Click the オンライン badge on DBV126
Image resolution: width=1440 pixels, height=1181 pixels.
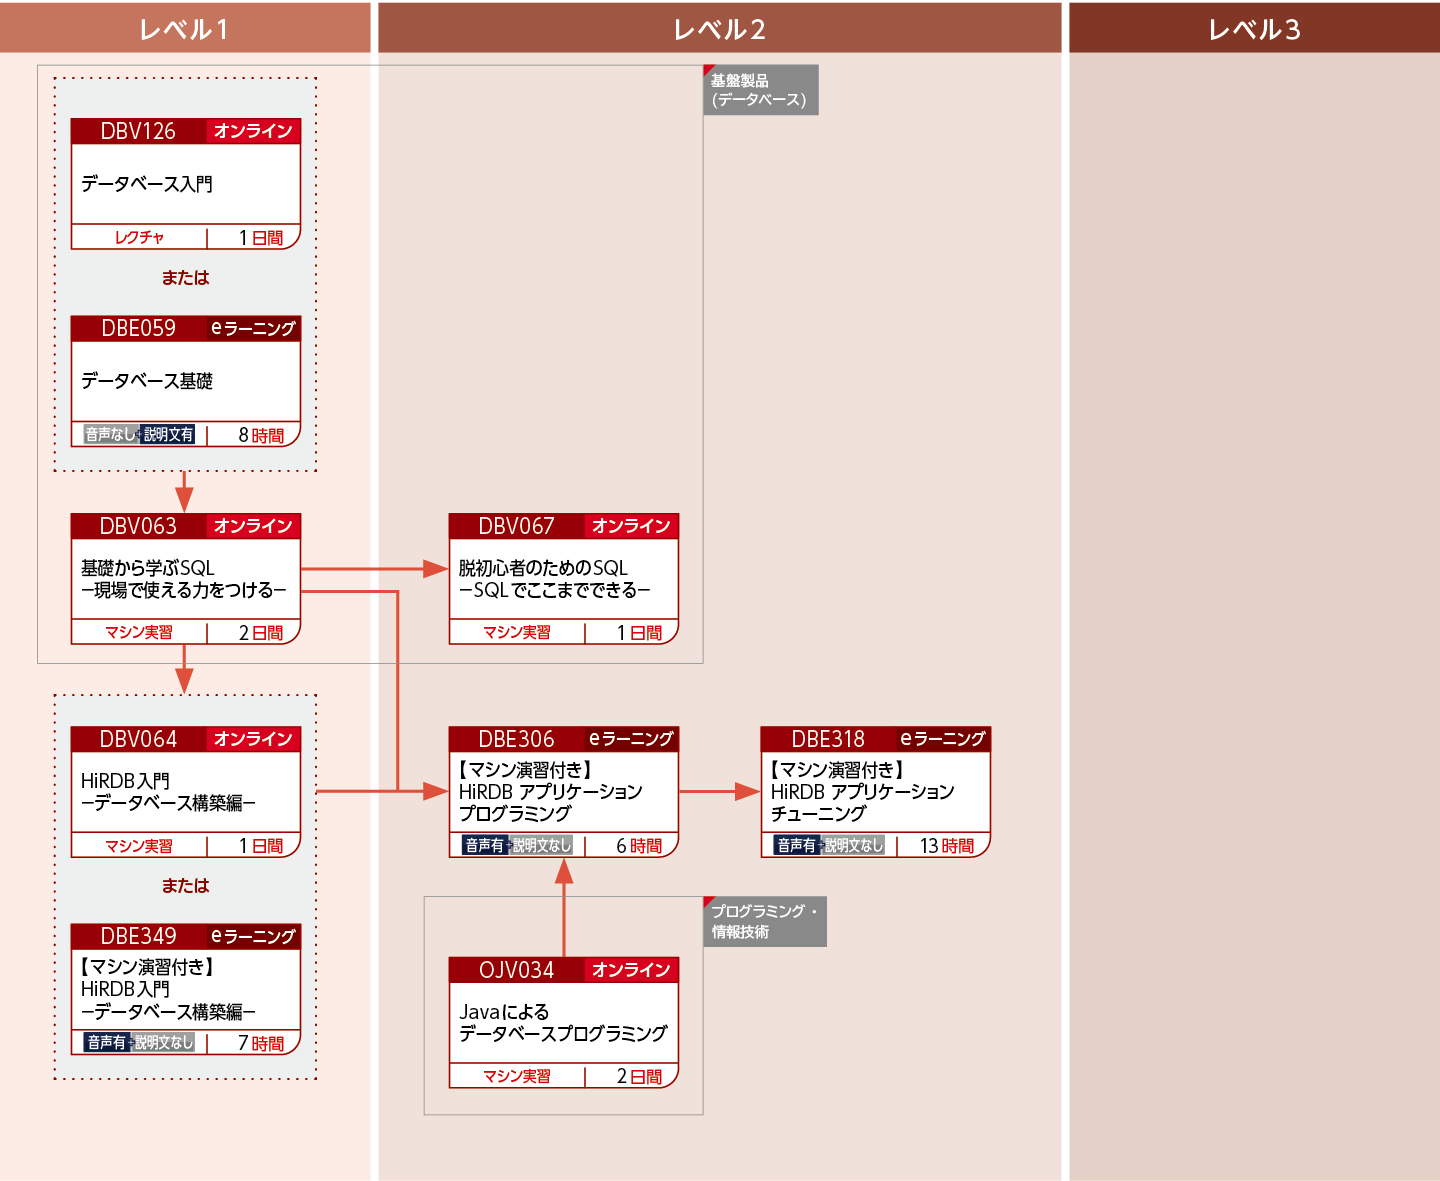253,131
